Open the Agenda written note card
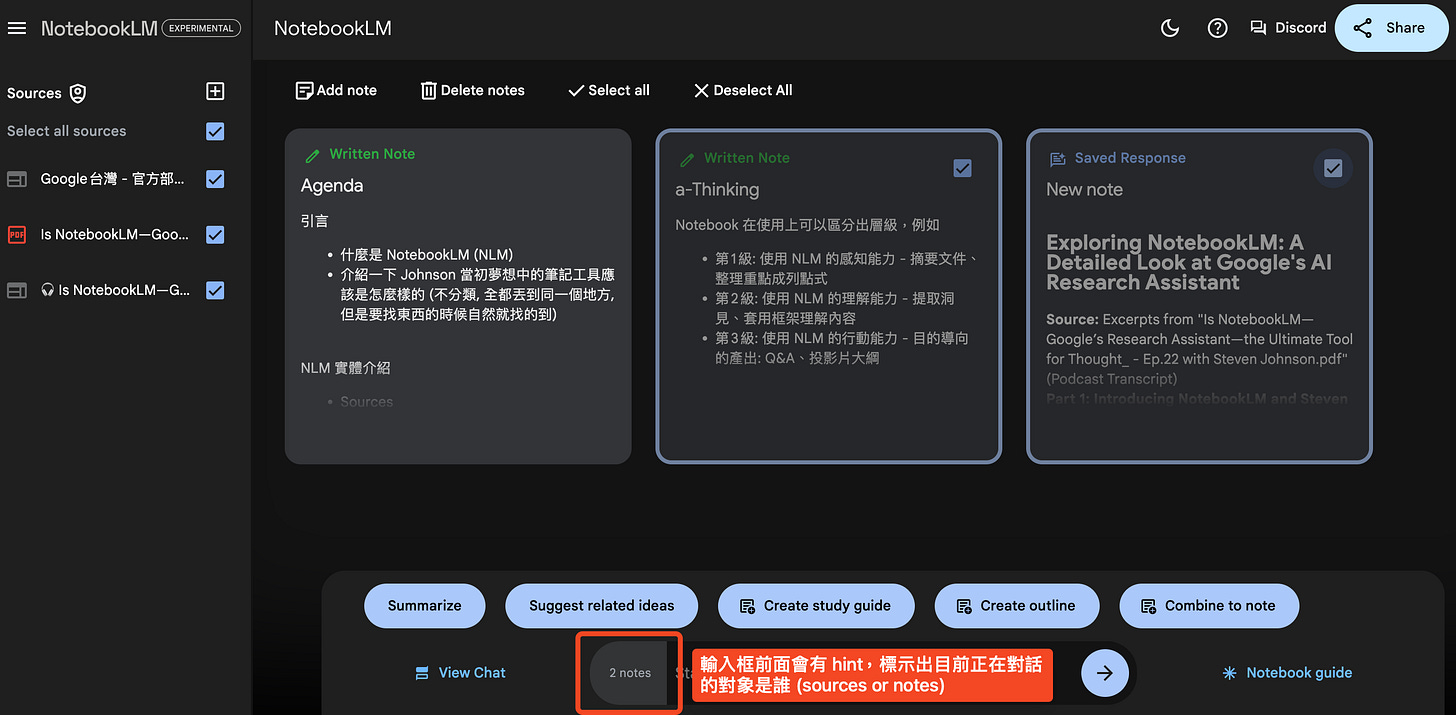1456x715 pixels. (x=458, y=296)
